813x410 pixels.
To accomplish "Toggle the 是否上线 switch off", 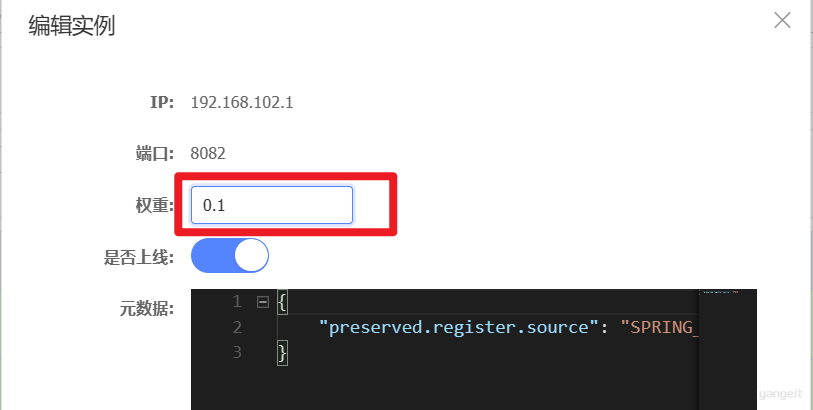I will pyautogui.click(x=230, y=256).
